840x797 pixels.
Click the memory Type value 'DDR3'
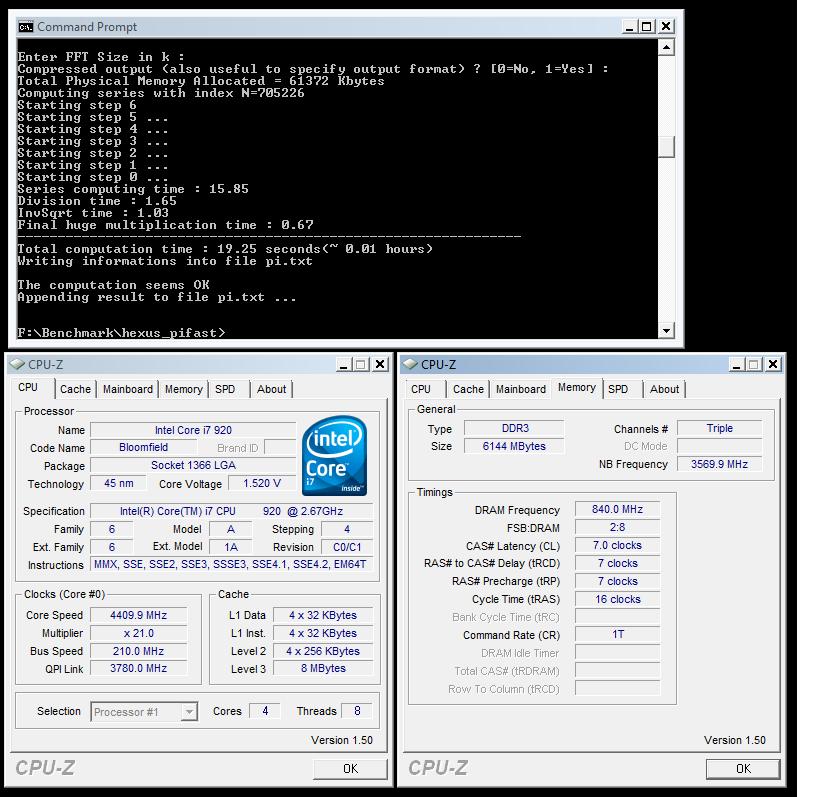pyautogui.click(x=514, y=428)
